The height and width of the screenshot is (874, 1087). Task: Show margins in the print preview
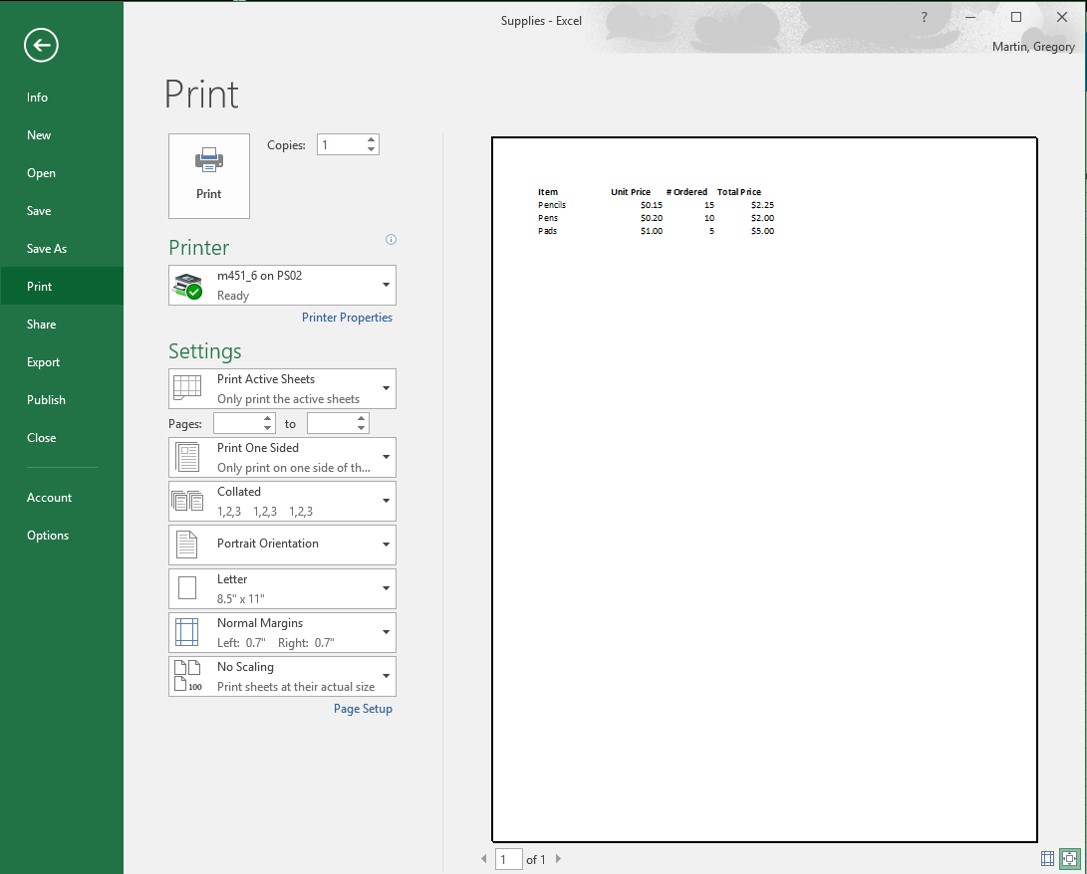[1046, 858]
